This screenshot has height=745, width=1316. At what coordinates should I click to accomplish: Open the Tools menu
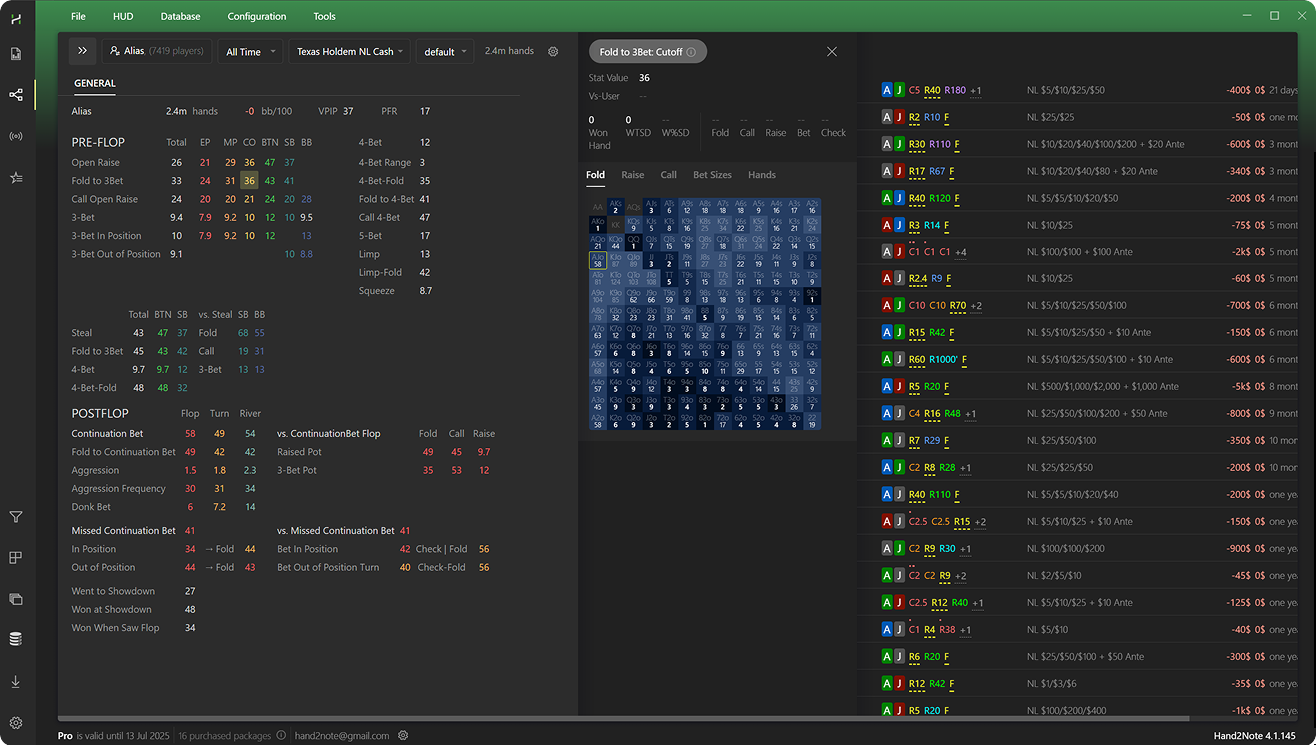tap(324, 16)
